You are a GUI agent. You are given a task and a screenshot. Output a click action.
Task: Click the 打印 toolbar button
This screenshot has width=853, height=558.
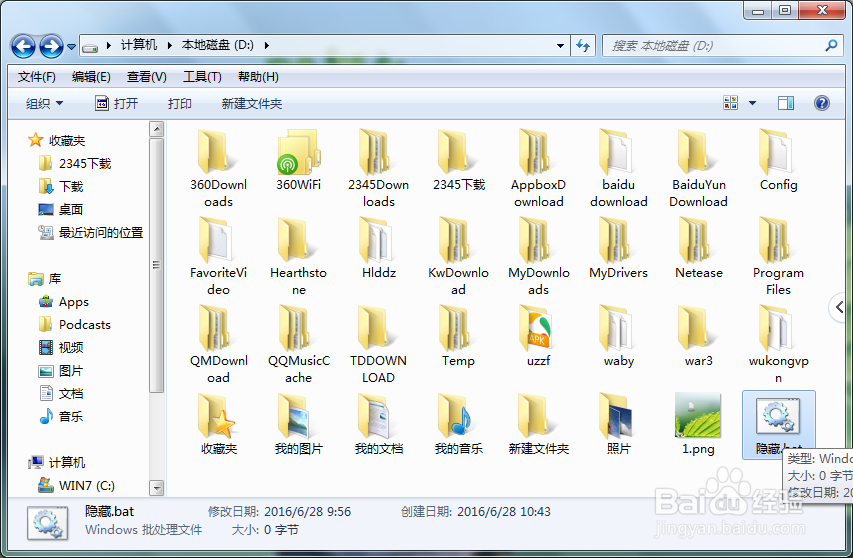pyautogui.click(x=180, y=103)
